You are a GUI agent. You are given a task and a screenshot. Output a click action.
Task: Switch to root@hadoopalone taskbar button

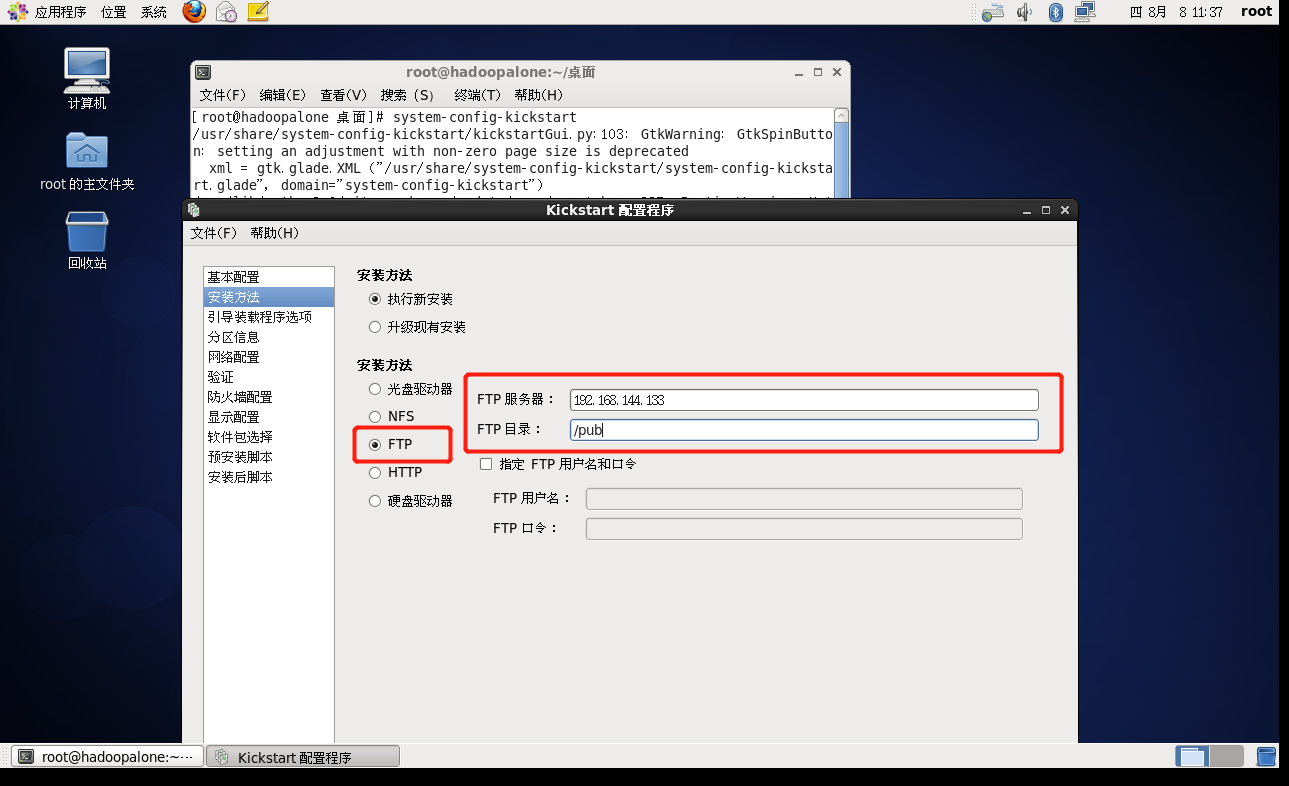point(107,757)
